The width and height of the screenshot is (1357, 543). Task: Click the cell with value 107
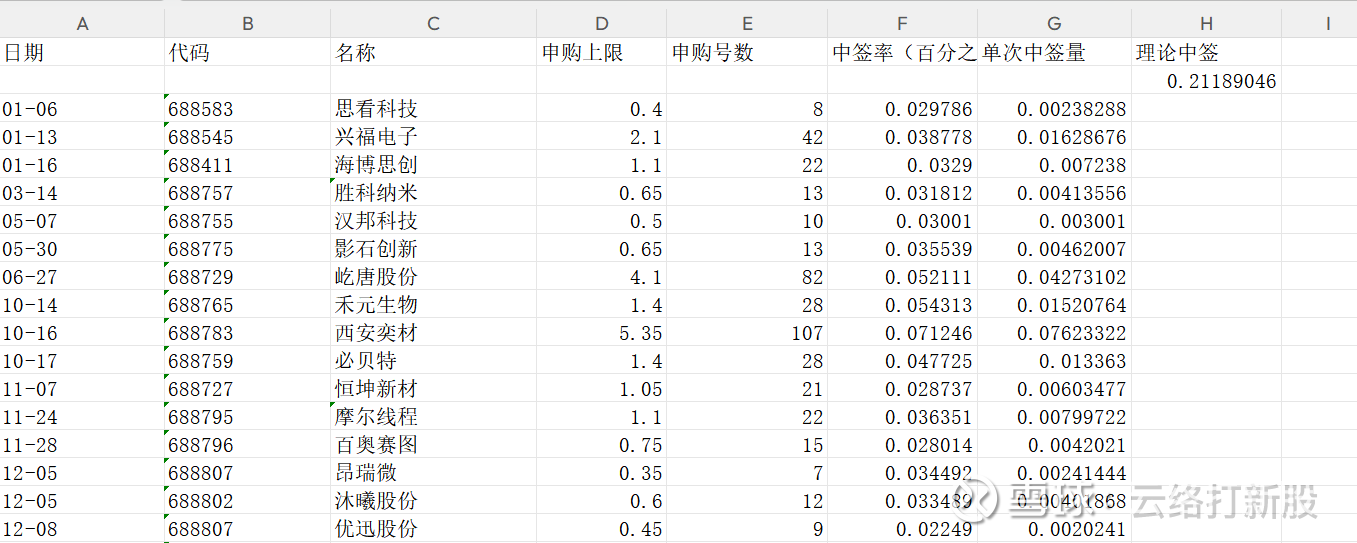[806, 333]
